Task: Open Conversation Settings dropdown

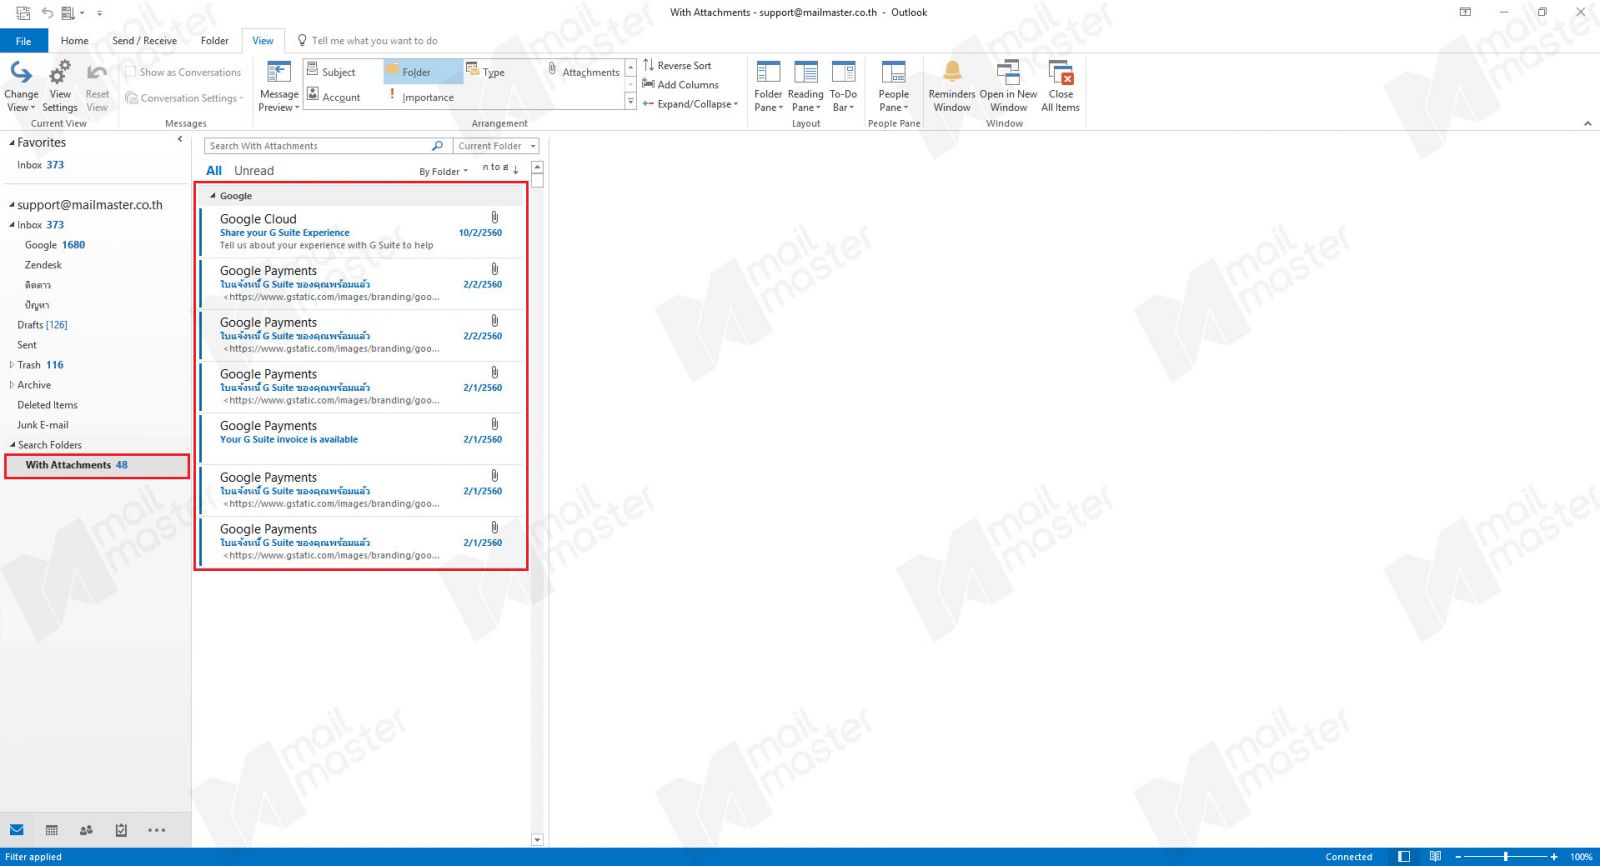Action: (184, 98)
